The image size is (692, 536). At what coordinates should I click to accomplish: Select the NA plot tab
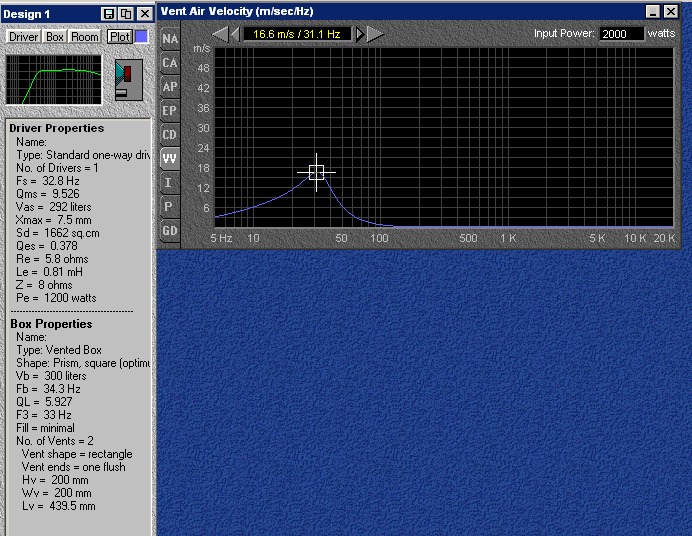point(170,39)
